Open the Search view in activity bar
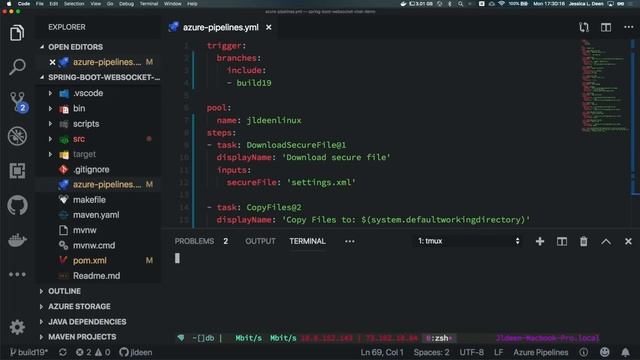This screenshot has height=360, width=640. tap(17, 67)
